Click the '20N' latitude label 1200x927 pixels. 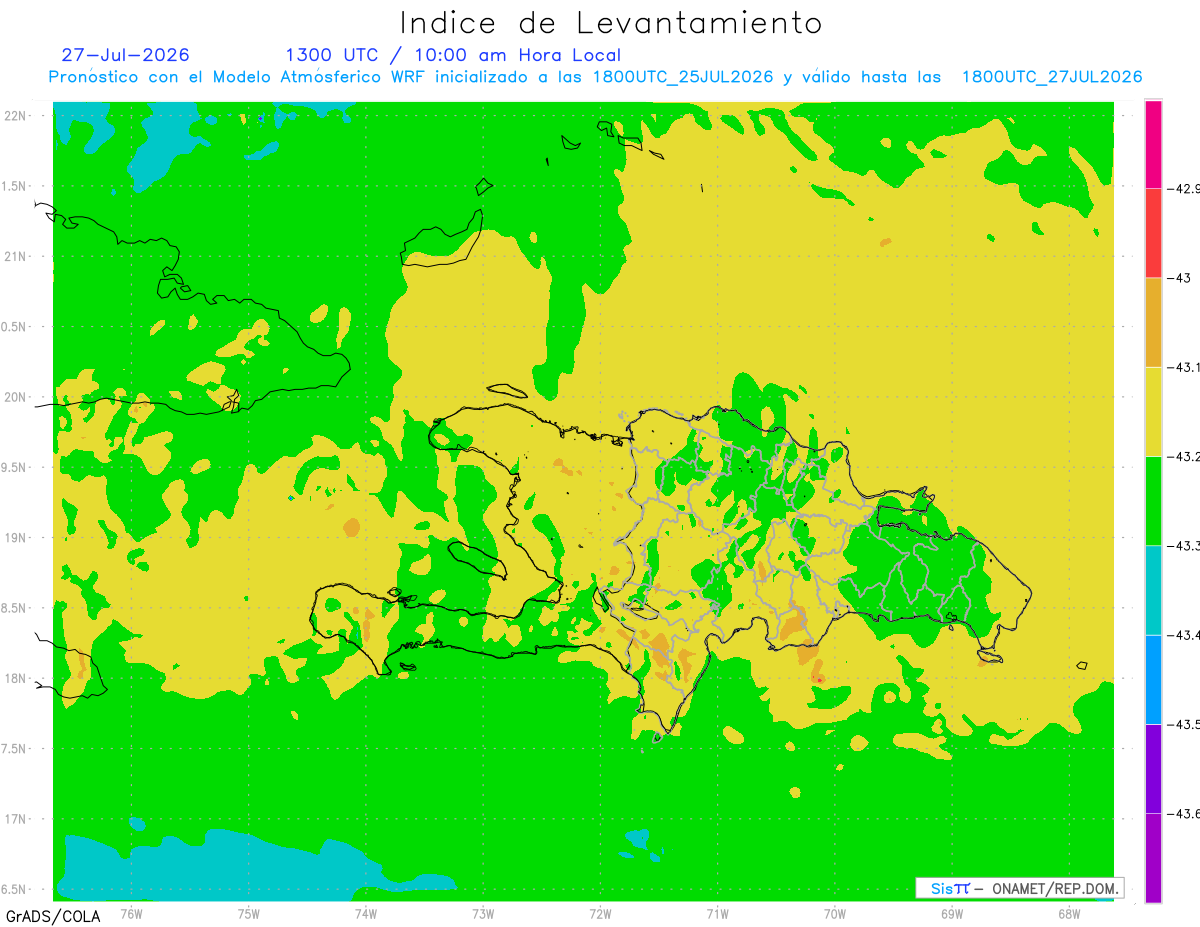click(x=17, y=397)
